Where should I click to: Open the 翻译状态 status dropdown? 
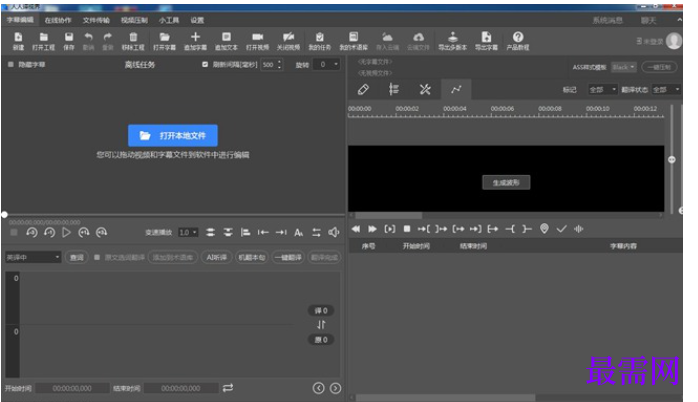pyautogui.click(x=666, y=89)
